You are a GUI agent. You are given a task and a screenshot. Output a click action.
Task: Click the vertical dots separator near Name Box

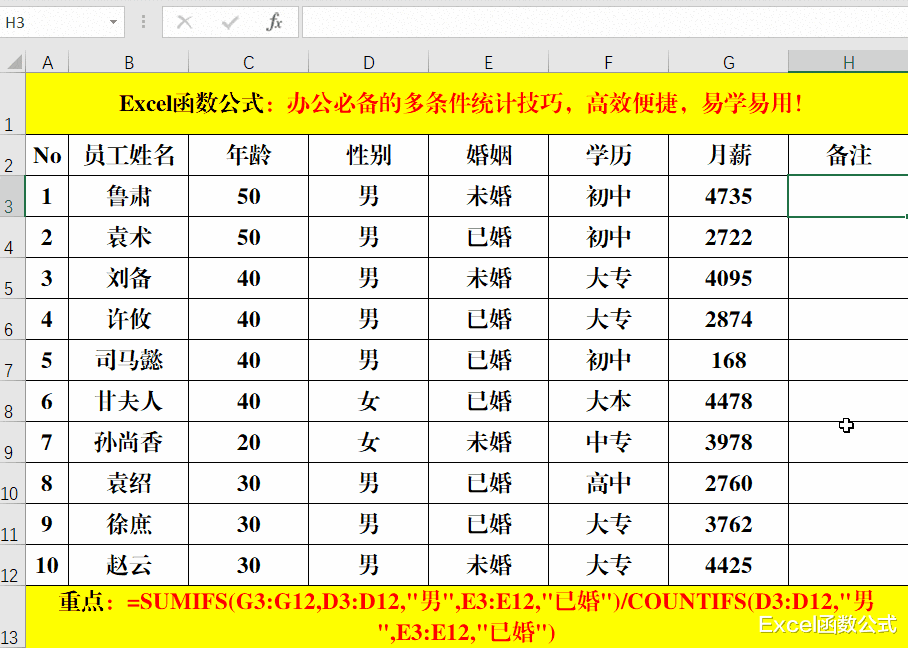143,21
